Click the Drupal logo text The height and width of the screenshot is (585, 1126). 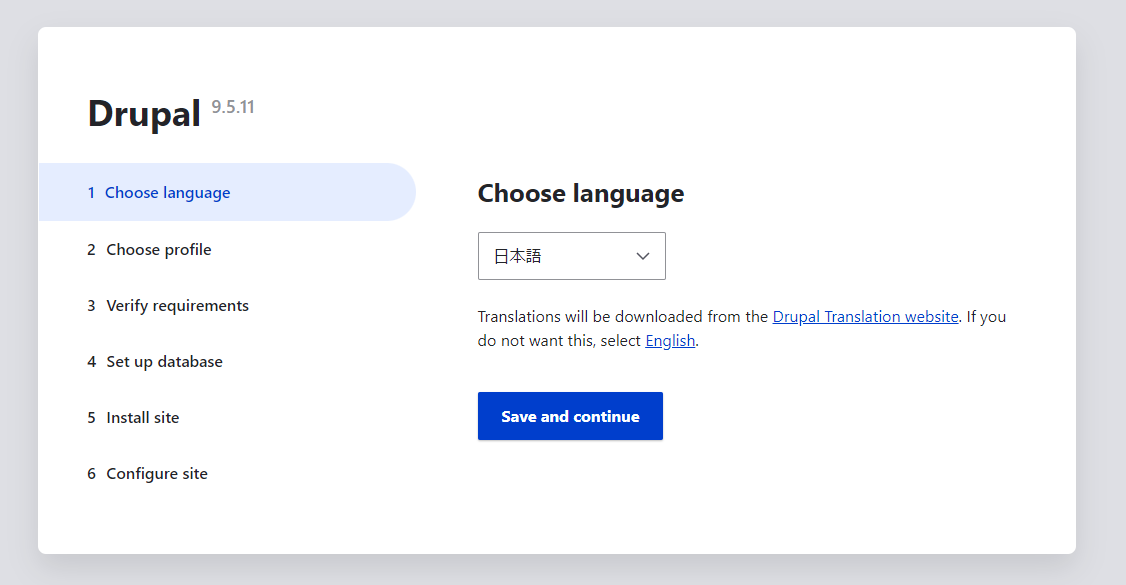point(144,113)
